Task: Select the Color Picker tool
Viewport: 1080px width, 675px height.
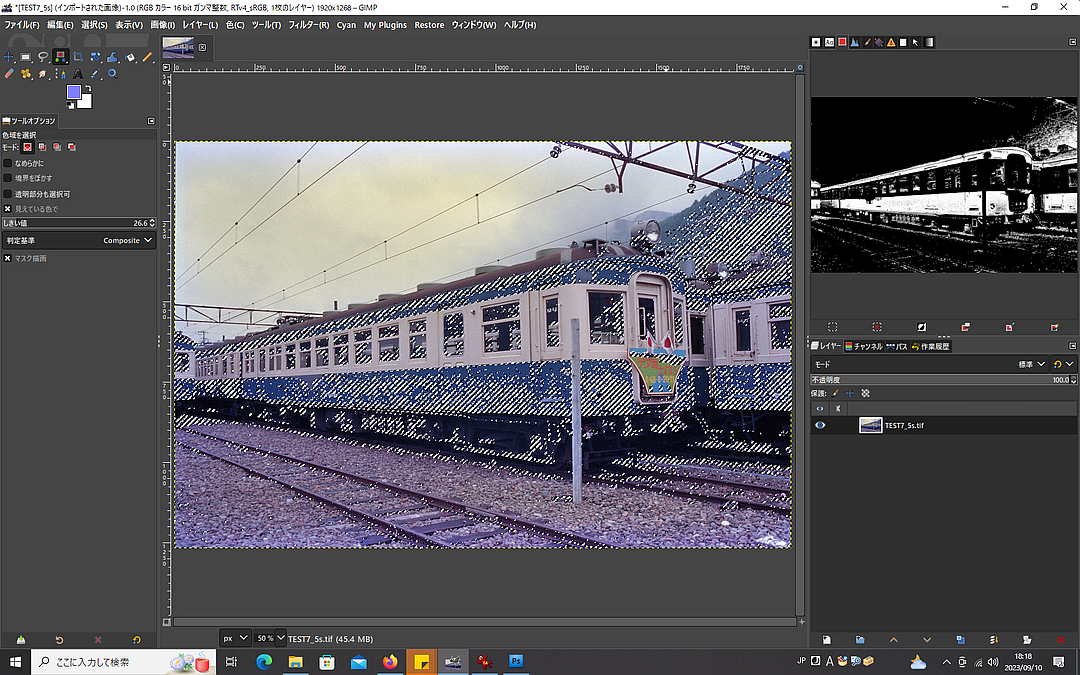Action: [x=95, y=74]
